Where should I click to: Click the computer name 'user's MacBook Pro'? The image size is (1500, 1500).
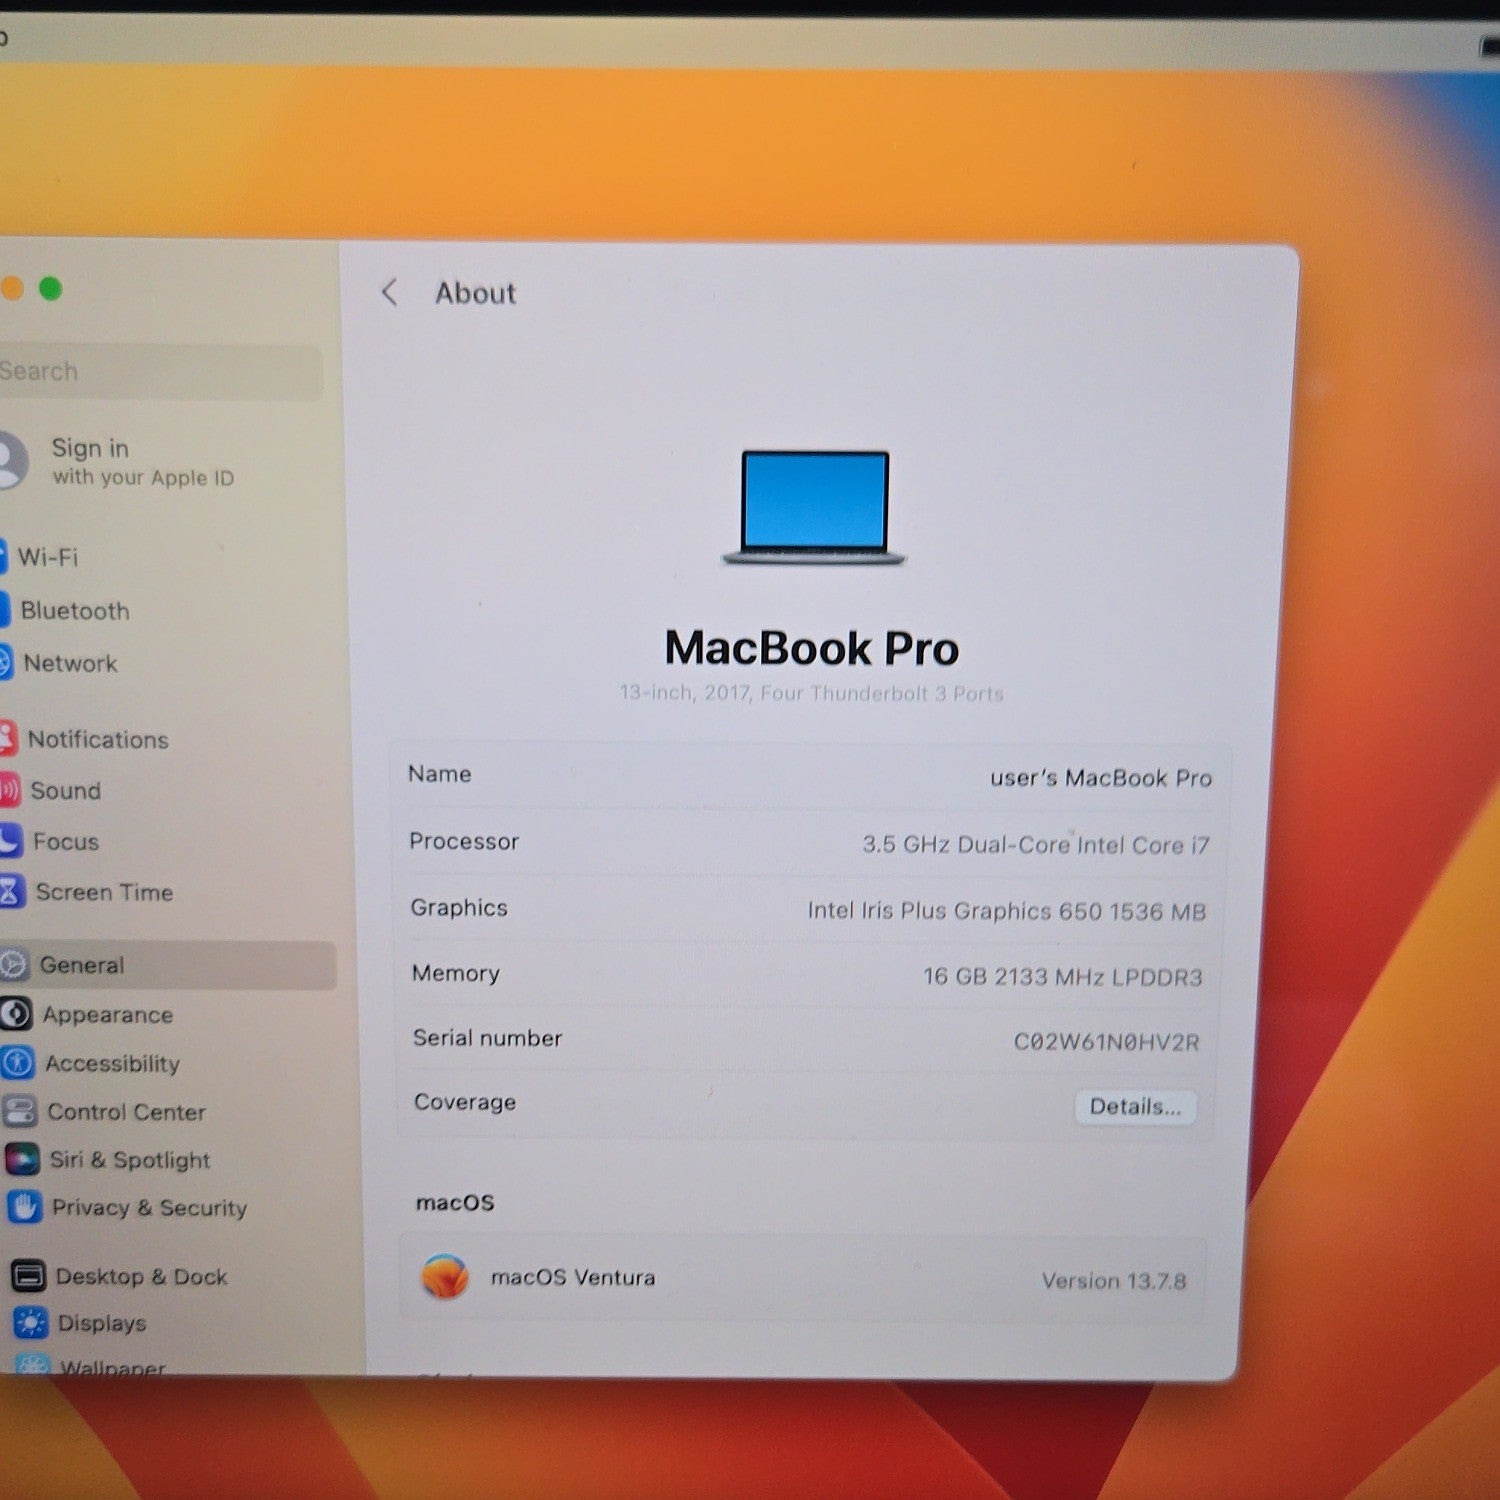[x=1100, y=778]
